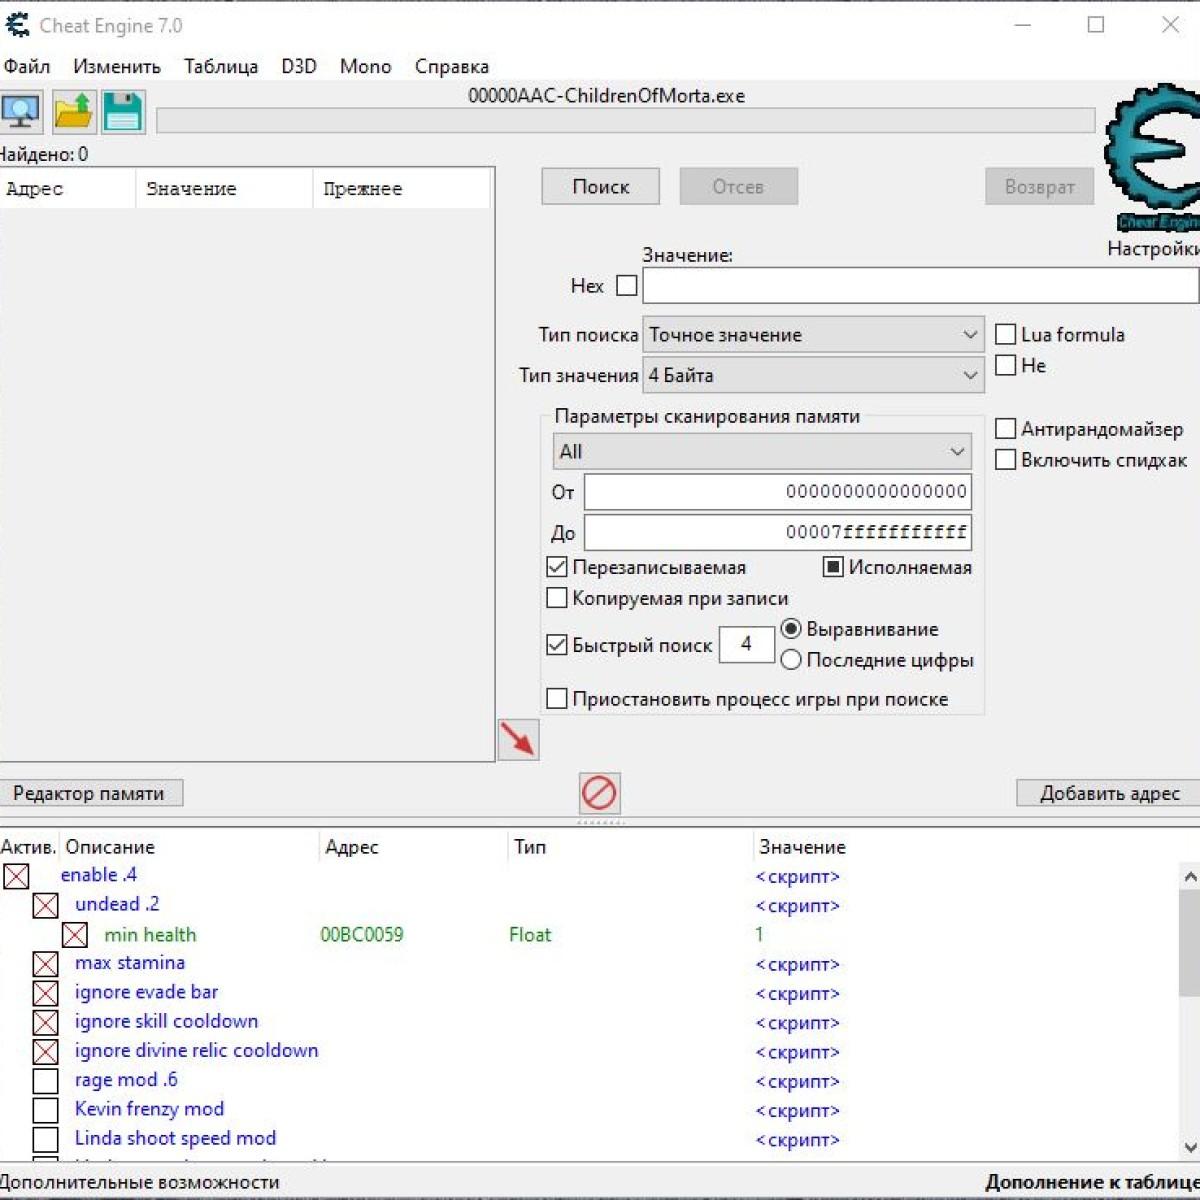Open the 'Таблица' menu
Screen dimensions: 1200x1200
[220, 67]
